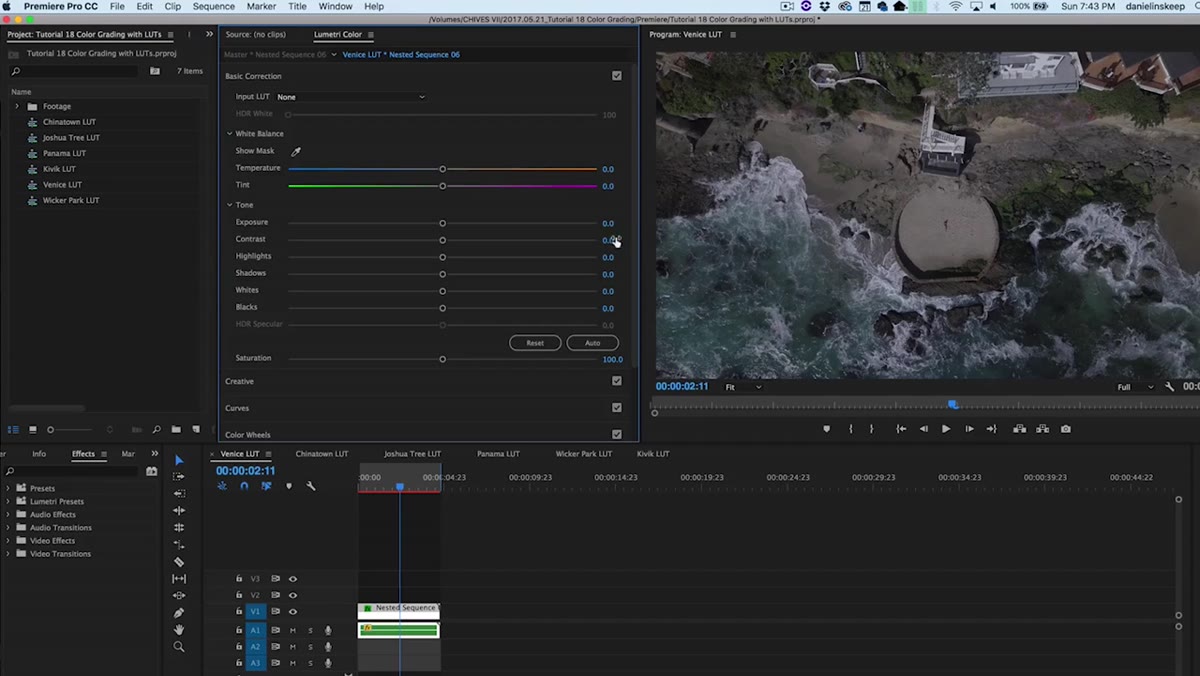Hide the V1 track output eye
The height and width of the screenshot is (676, 1200).
click(293, 611)
